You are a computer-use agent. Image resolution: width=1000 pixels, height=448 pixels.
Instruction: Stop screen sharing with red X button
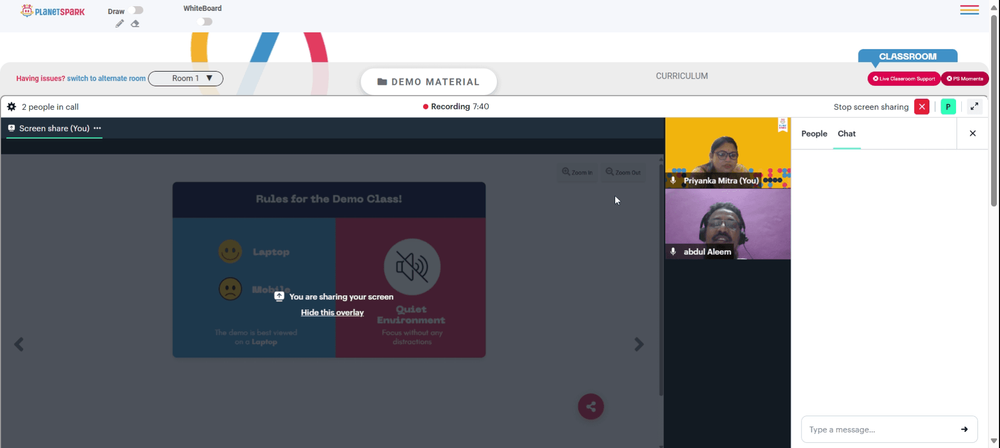coord(922,107)
